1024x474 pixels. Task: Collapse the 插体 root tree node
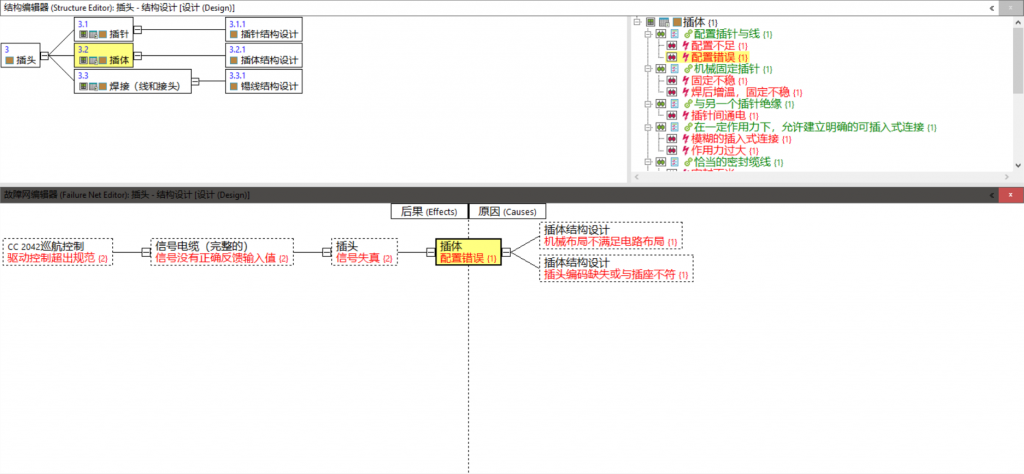click(x=636, y=21)
